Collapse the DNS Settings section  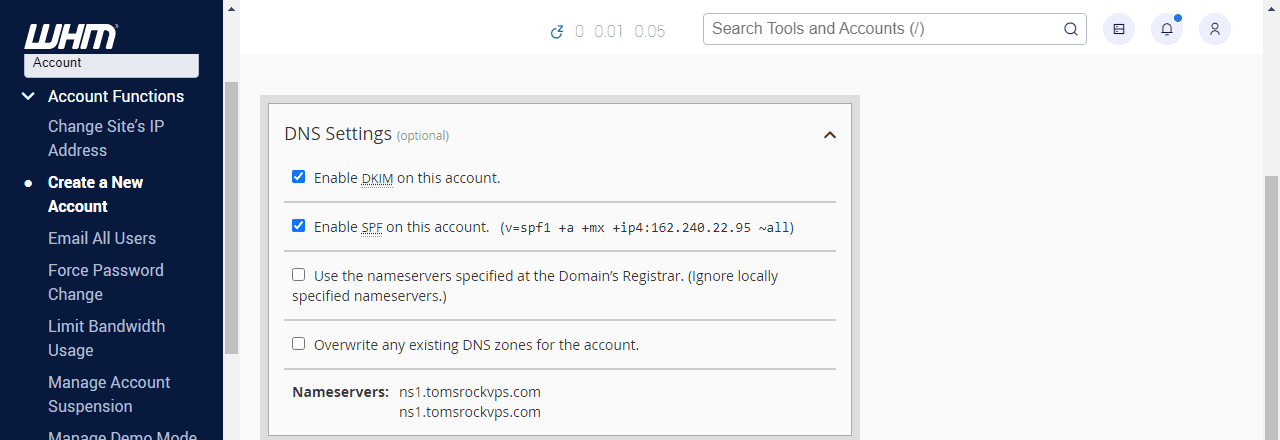pyautogui.click(x=829, y=135)
